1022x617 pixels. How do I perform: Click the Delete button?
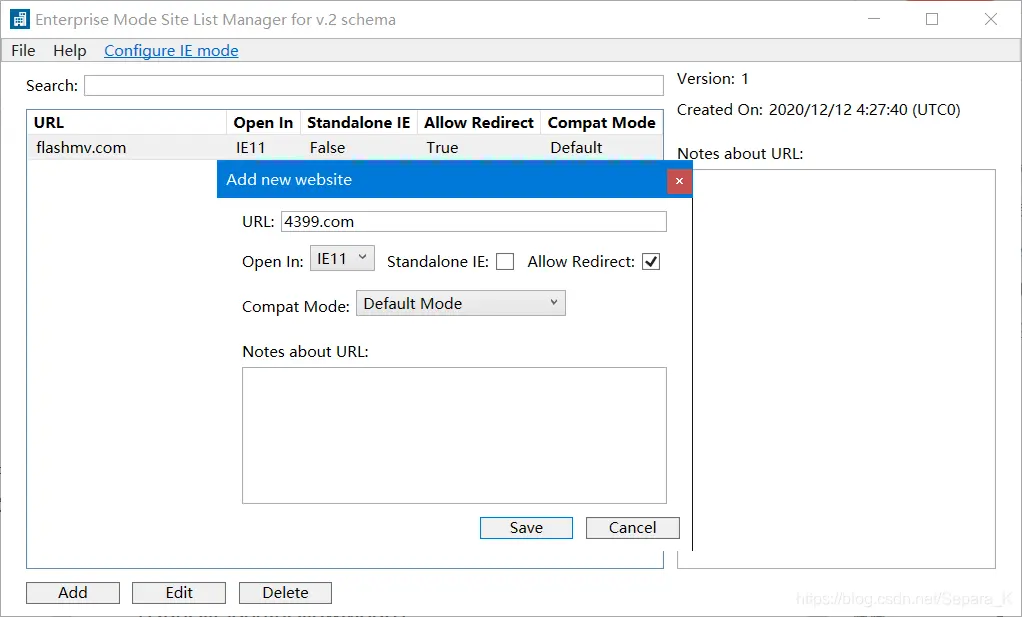285,593
